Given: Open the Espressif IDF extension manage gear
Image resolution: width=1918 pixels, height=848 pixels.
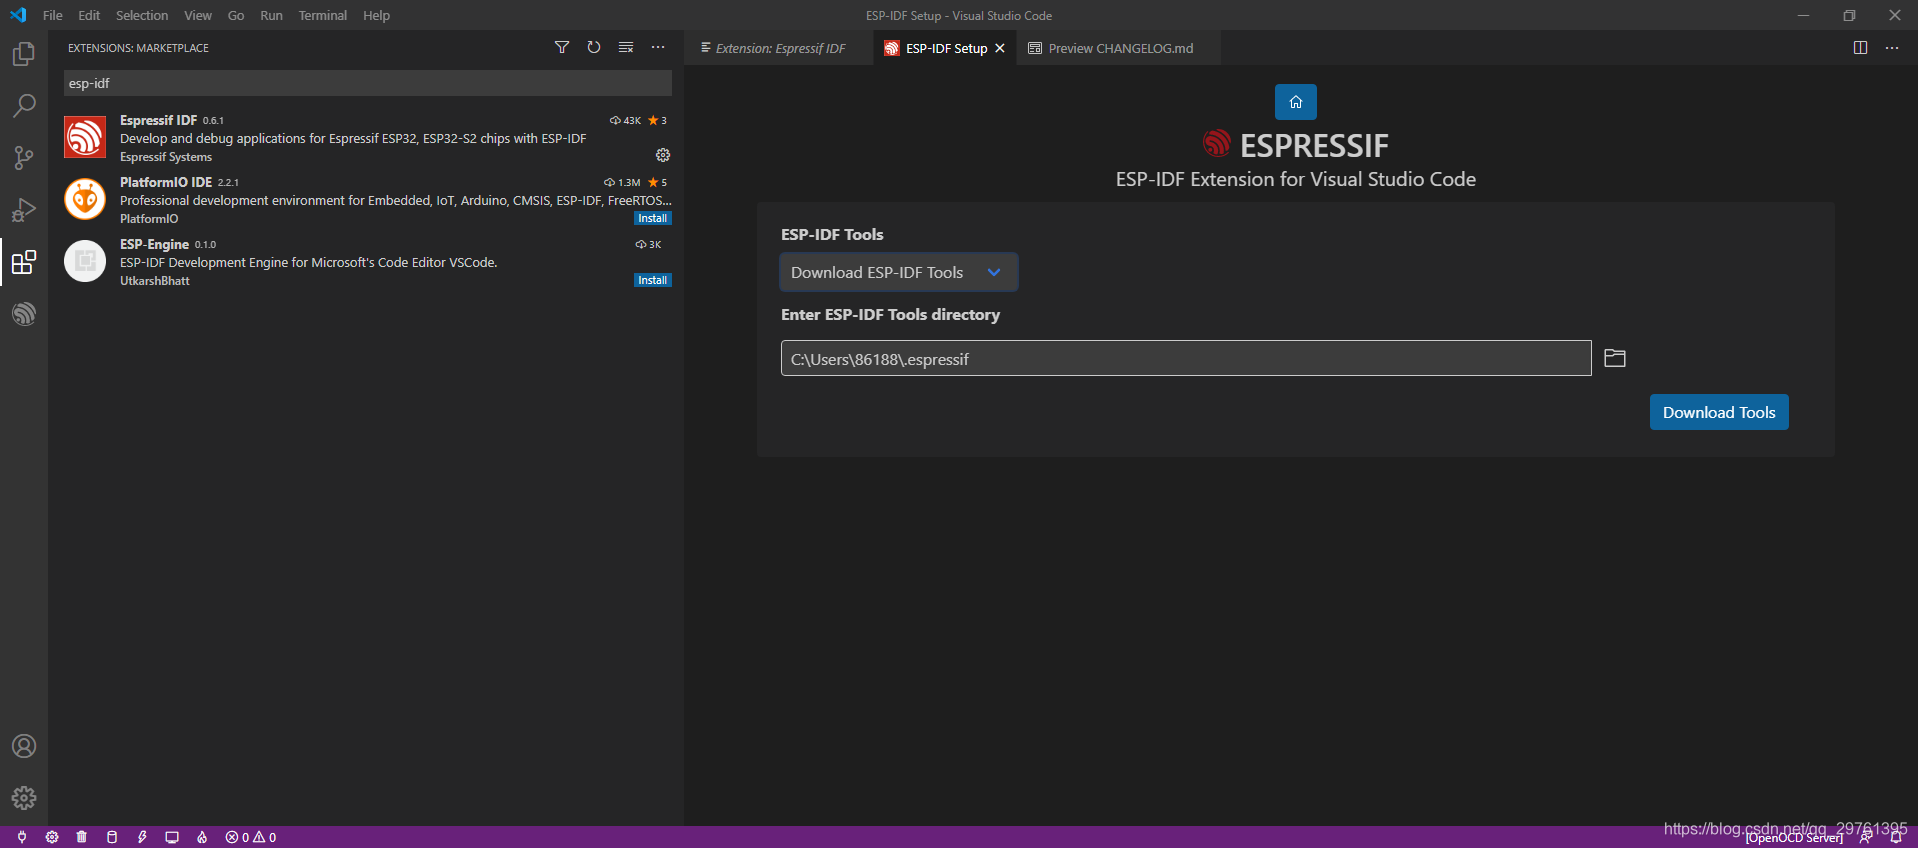Looking at the screenshot, I should click(663, 155).
